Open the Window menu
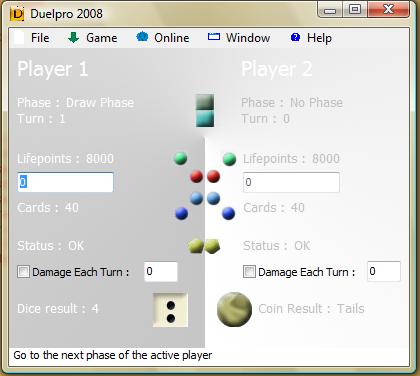Image resolution: width=420 pixels, height=376 pixels. coord(239,38)
